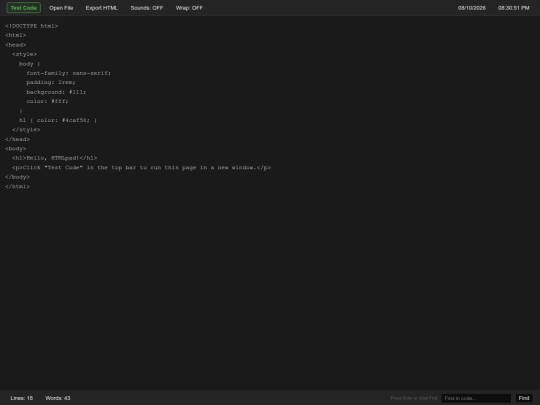Place cursor on the background #111 line

point(56,92)
